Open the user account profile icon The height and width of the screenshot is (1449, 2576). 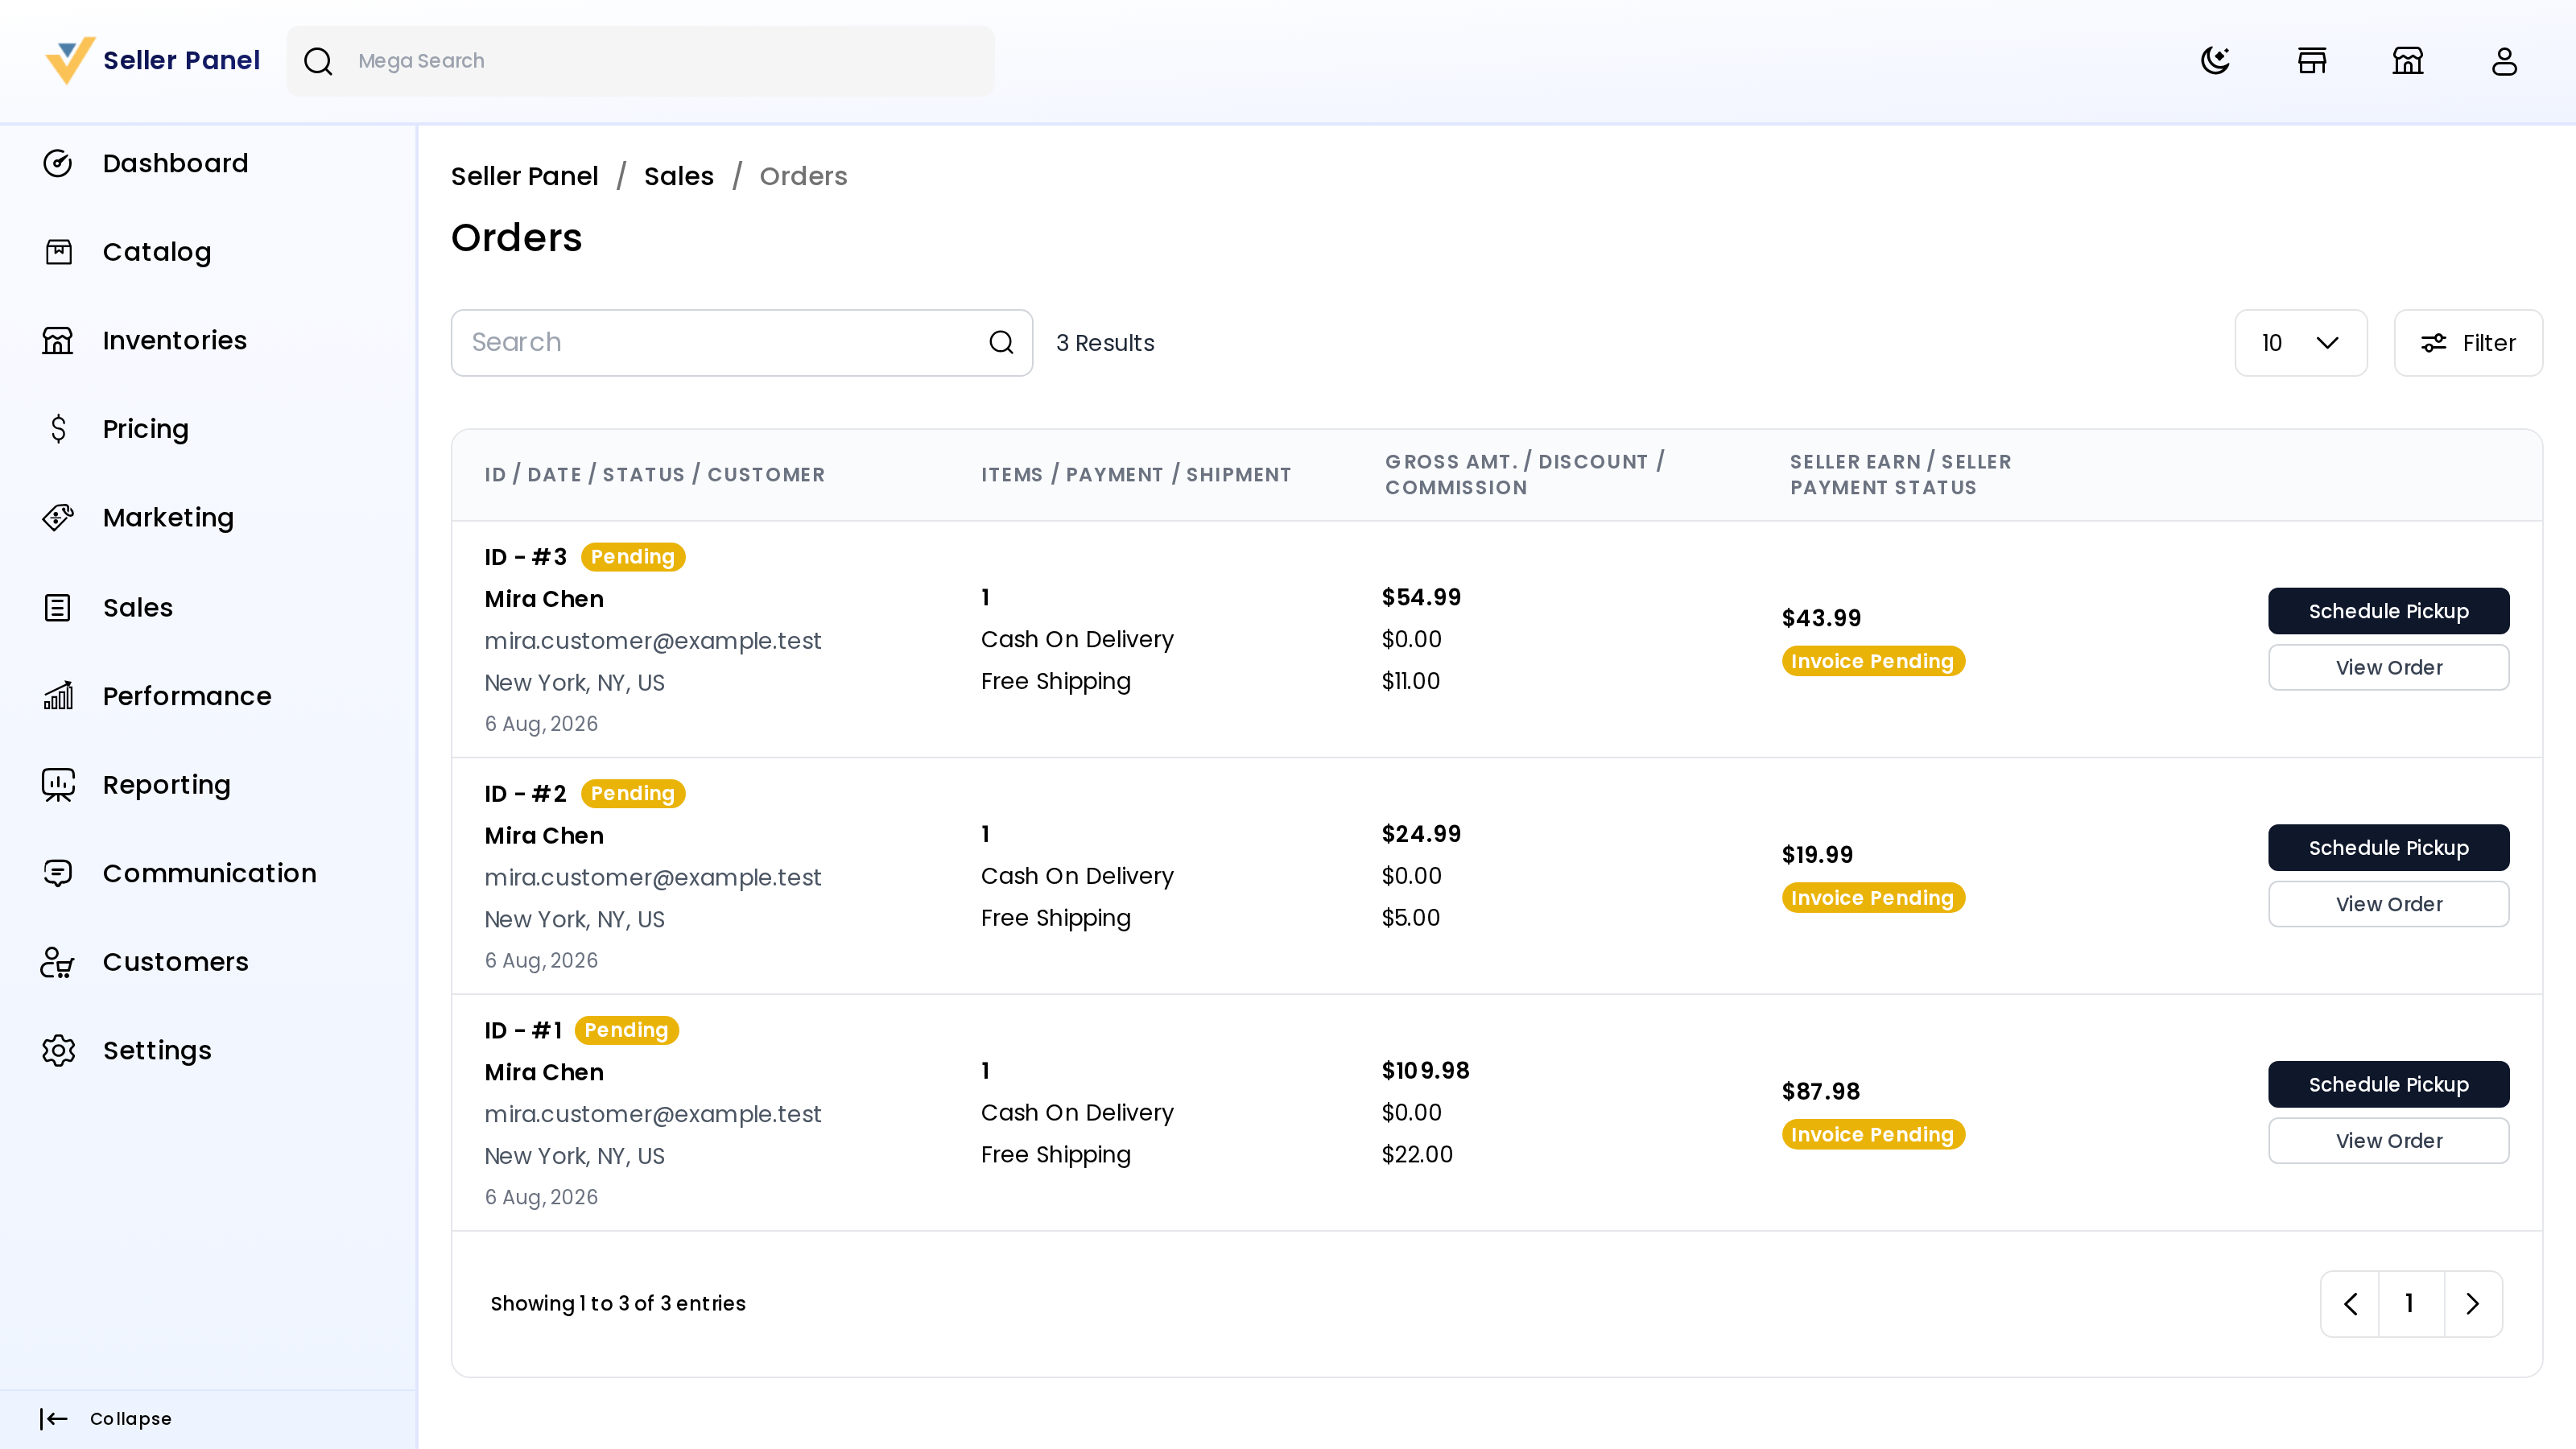coord(2504,61)
